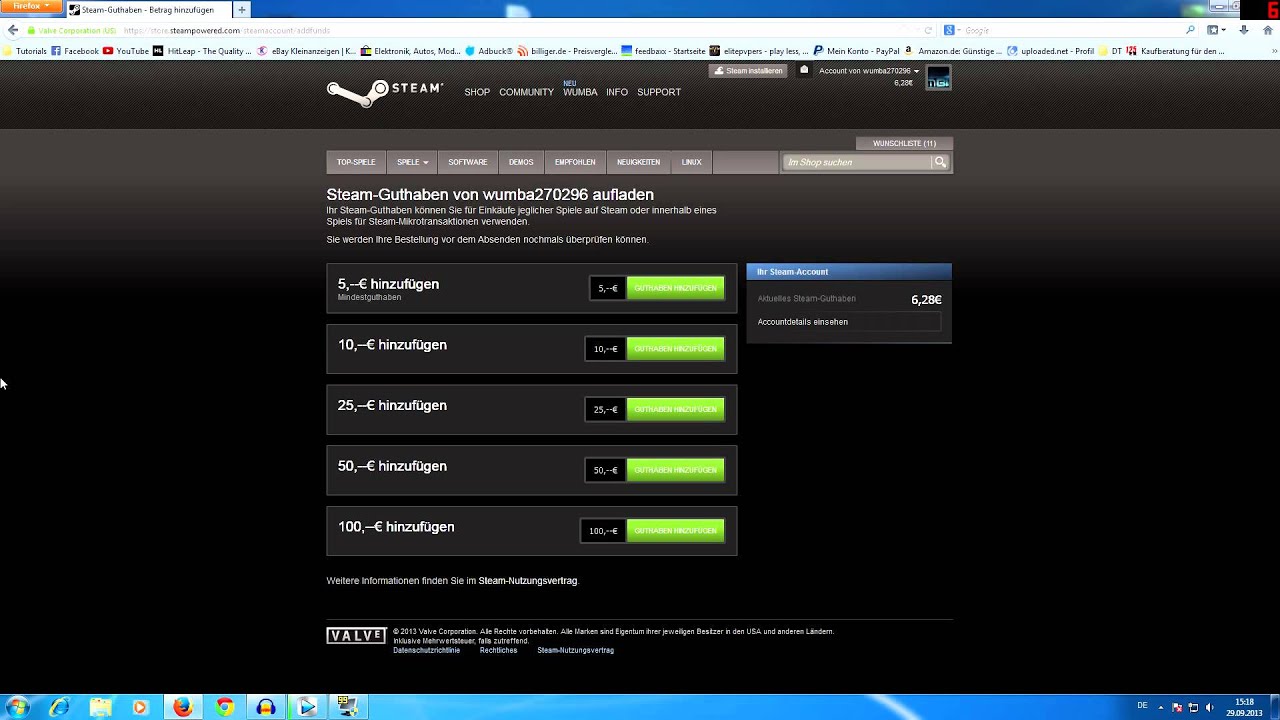The width and height of the screenshot is (1280, 720).
Task: Add 5 euro credit with Guthaben hinzufügen
Action: pos(675,288)
